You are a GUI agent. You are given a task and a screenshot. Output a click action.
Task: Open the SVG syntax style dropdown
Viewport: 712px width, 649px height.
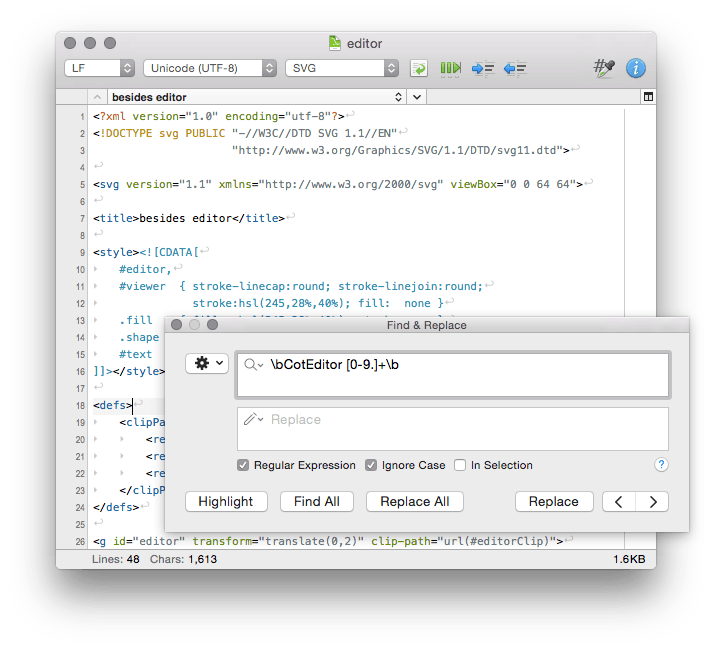click(342, 68)
